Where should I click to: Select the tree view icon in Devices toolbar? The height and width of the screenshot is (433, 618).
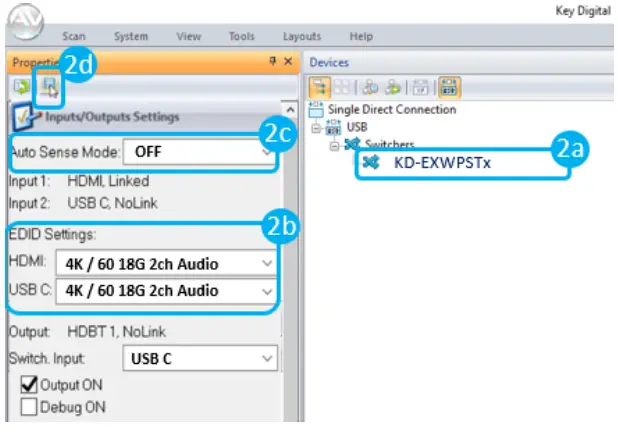point(320,87)
